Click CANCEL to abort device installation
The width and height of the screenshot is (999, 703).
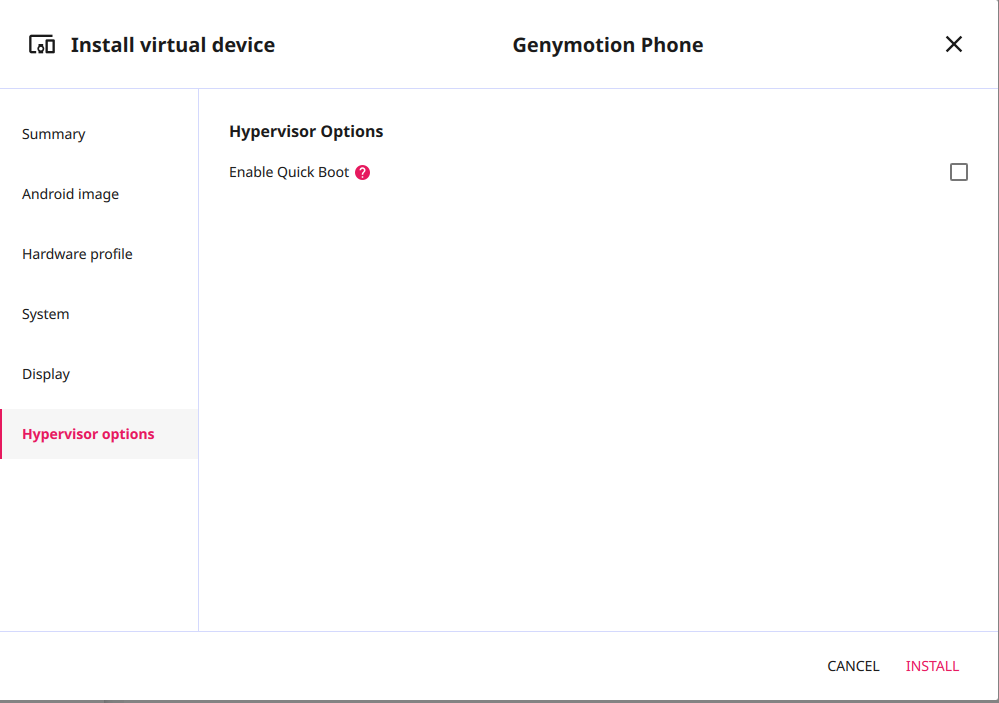point(852,666)
